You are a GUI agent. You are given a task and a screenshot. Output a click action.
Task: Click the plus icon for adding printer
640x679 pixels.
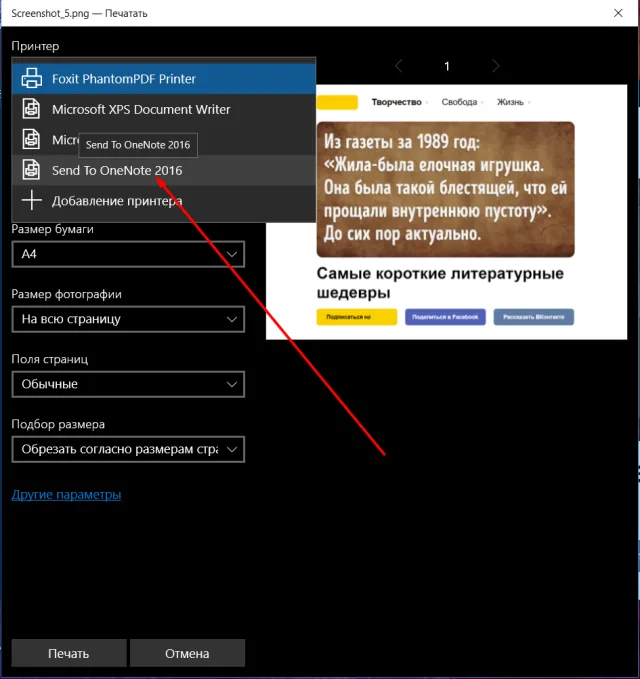[32, 201]
